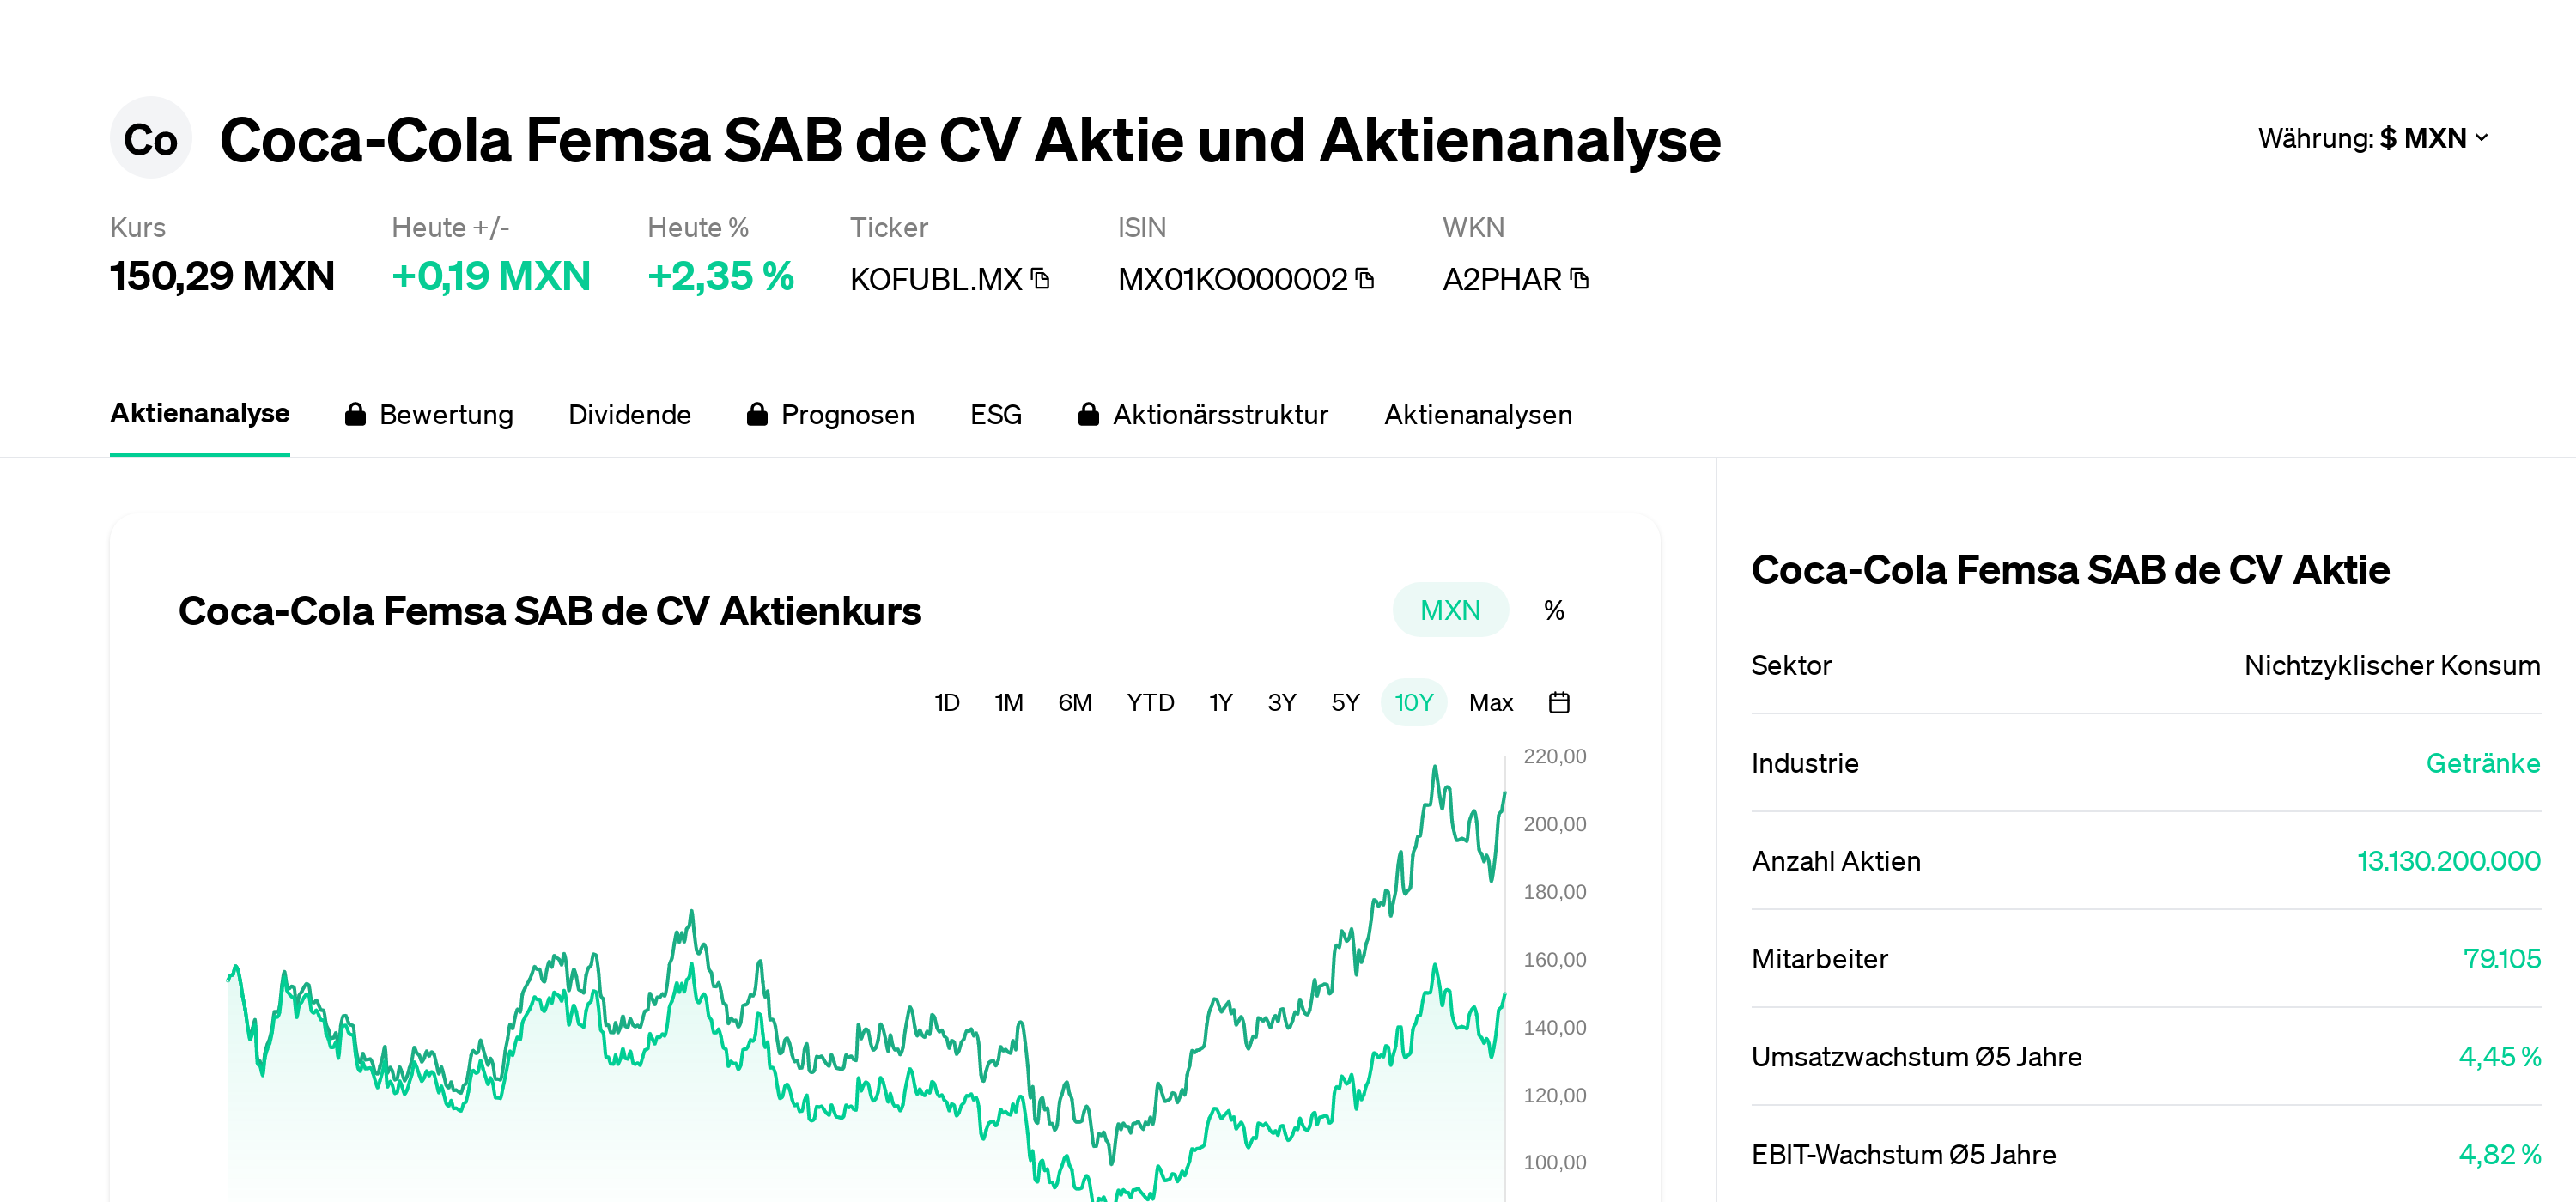Click the lock icon next to Bewertung
The height and width of the screenshot is (1202, 2576).
click(x=355, y=414)
